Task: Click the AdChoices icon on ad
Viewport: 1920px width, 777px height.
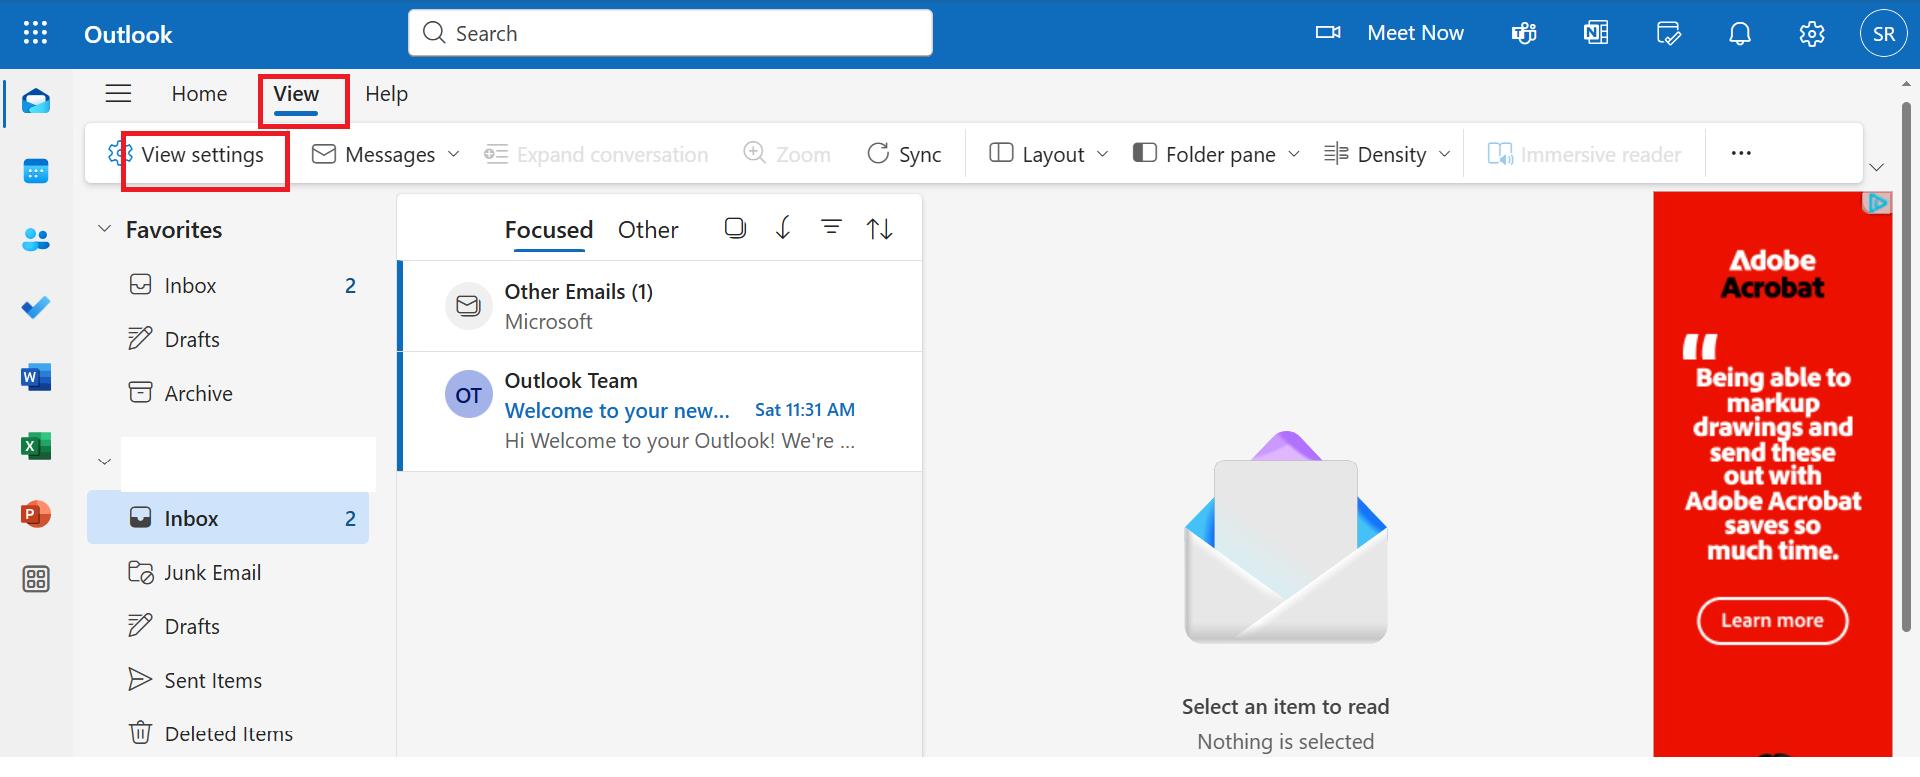Action: click(x=1878, y=203)
